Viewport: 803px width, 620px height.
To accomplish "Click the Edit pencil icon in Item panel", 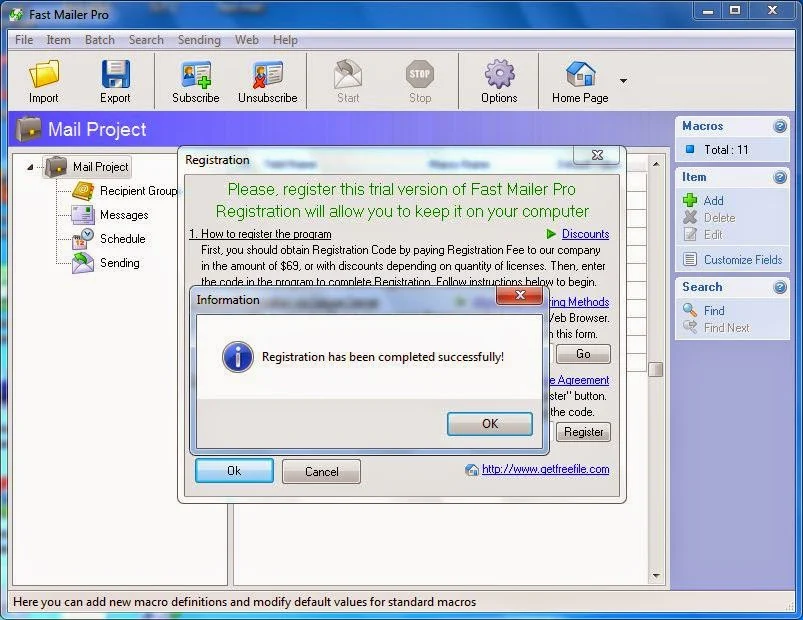I will point(690,234).
